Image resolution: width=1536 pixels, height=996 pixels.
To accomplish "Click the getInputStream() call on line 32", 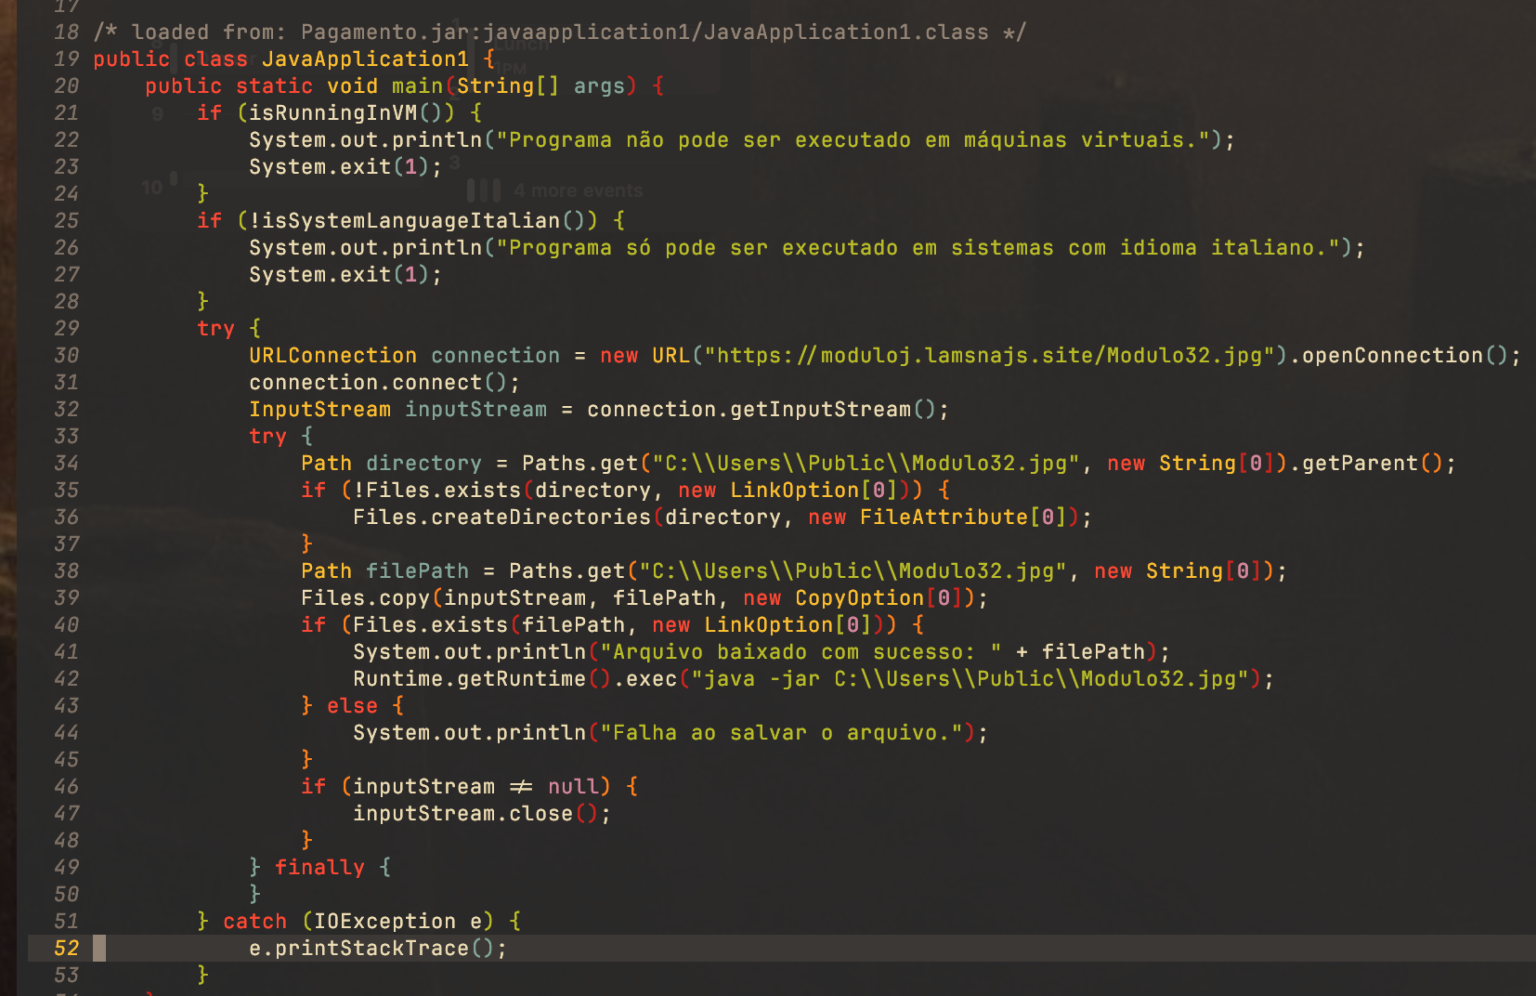I will point(832,410).
